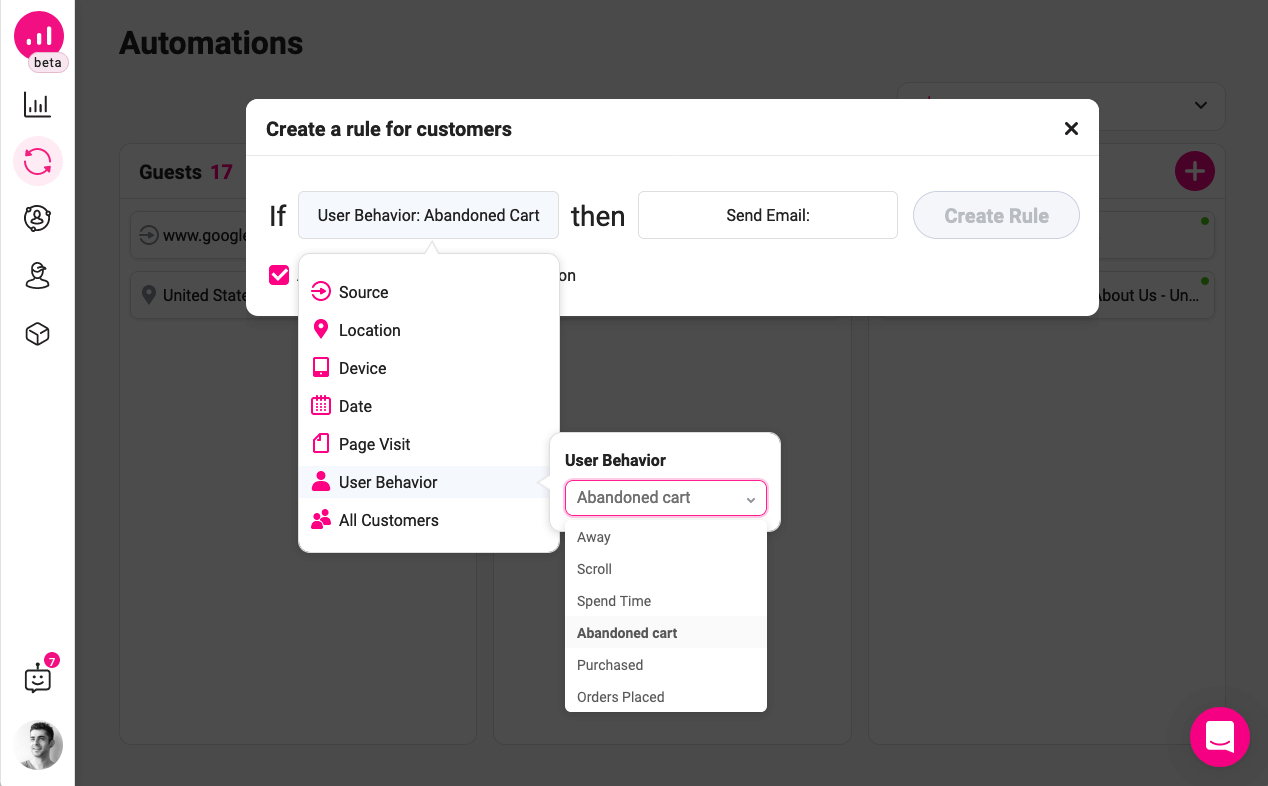This screenshot has width=1268, height=786.
Task: Click the pink plus add button
Action: pyautogui.click(x=1194, y=172)
